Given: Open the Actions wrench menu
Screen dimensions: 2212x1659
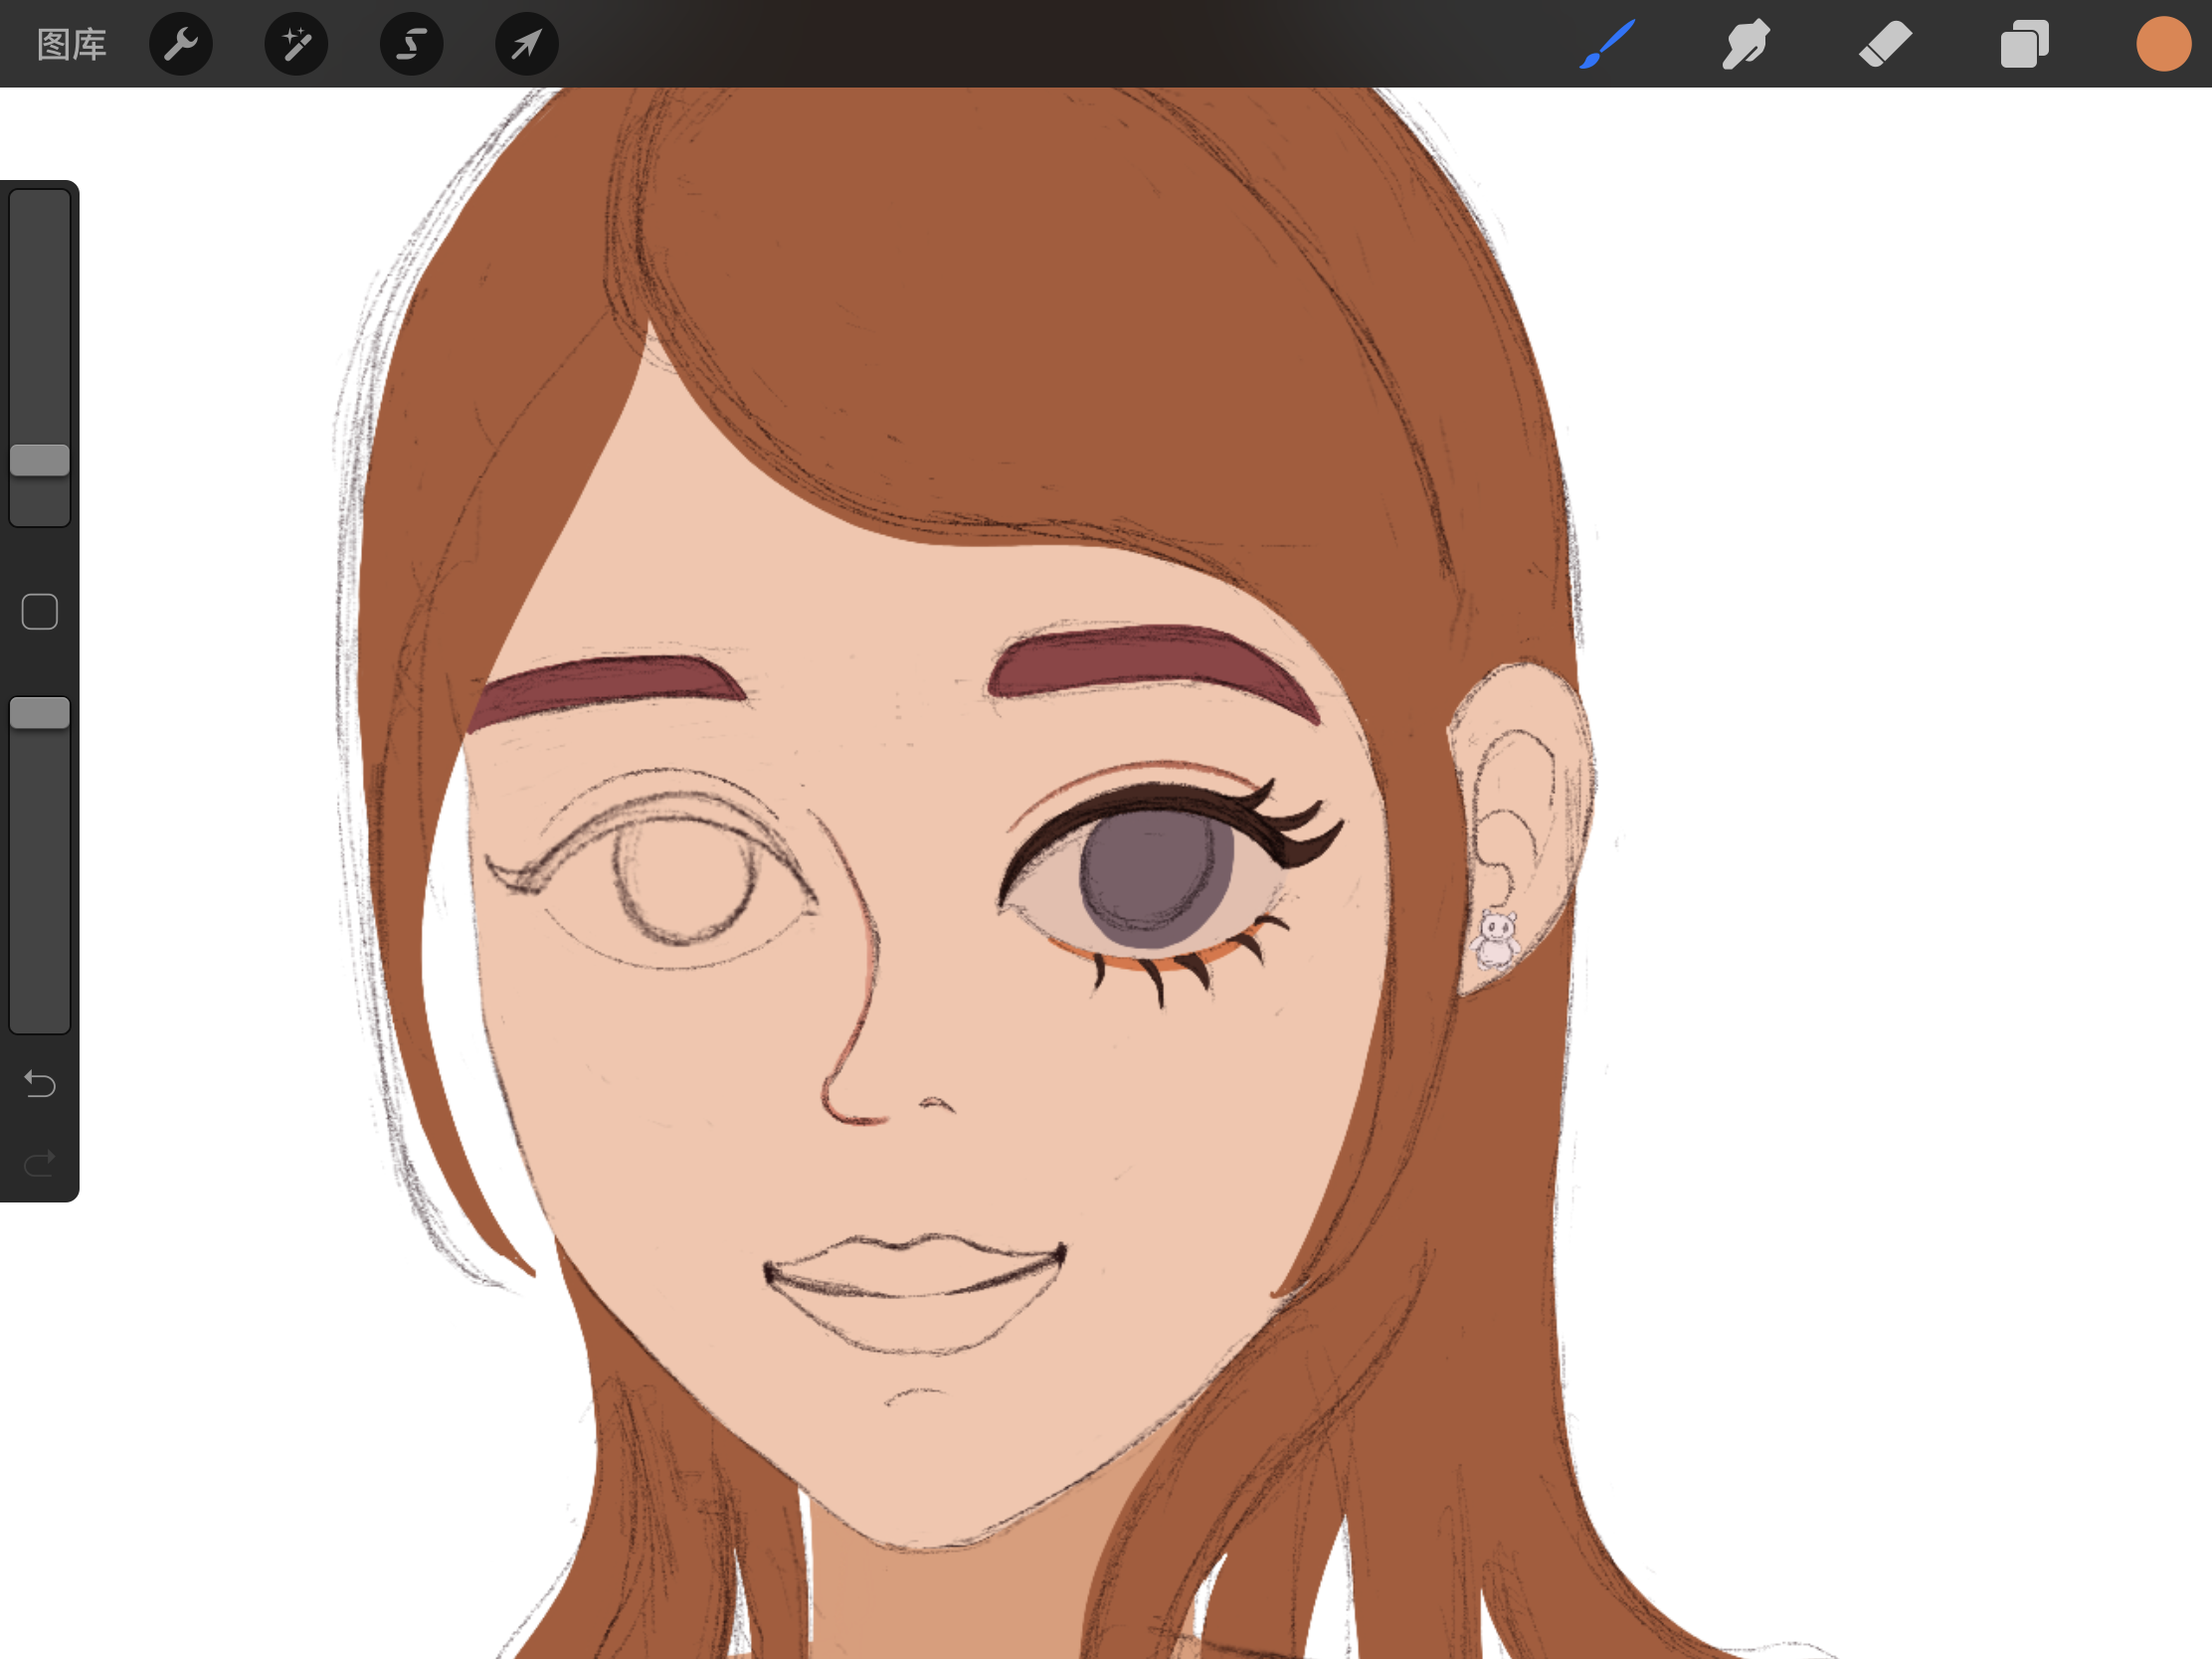Looking at the screenshot, I should 181,44.
